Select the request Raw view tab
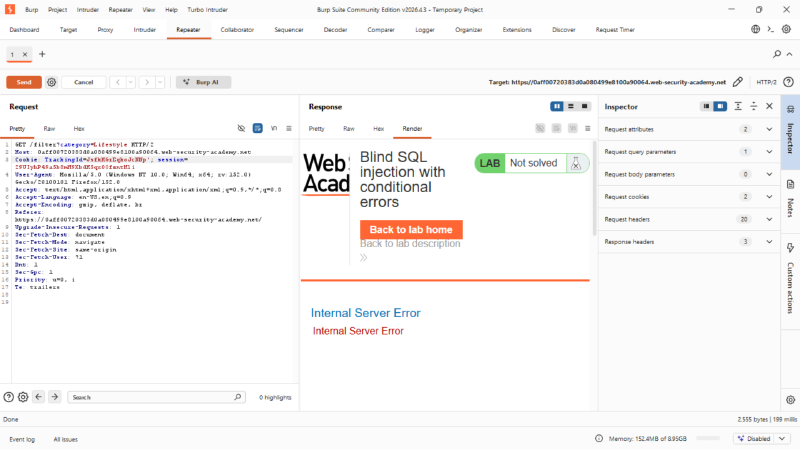 49,129
